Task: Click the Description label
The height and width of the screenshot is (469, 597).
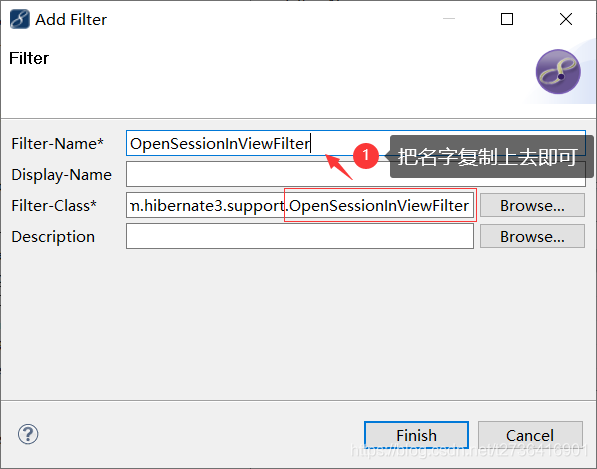Action: 53,237
